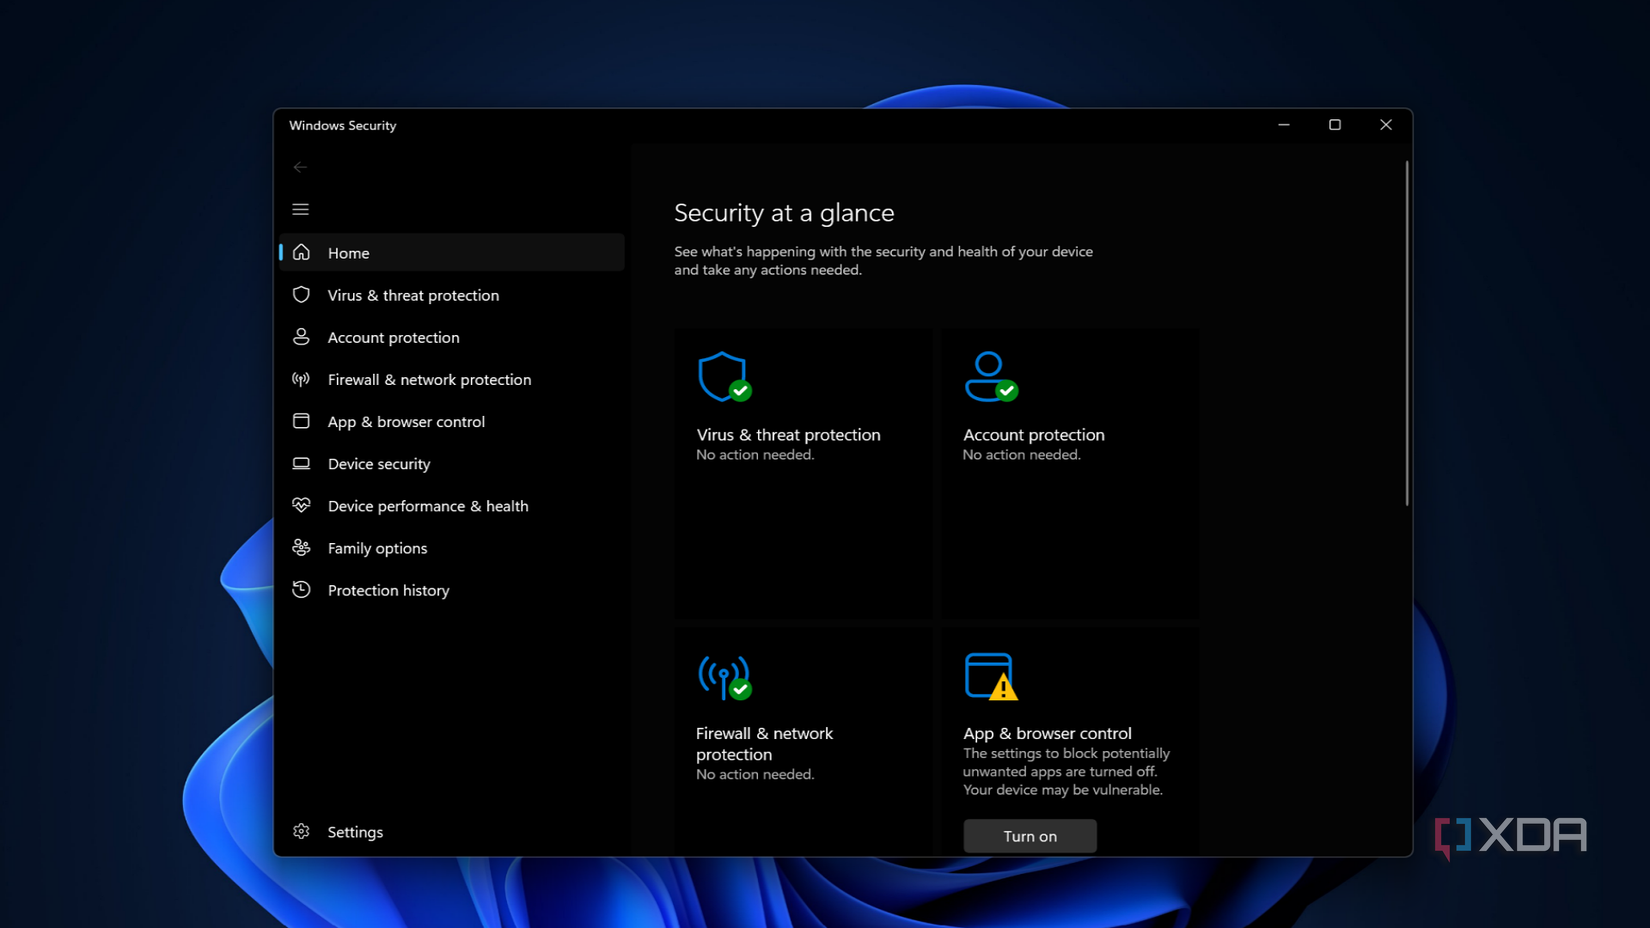Click the laptop icon beside Device security
The image size is (1650, 928).
tap(301, 463)
